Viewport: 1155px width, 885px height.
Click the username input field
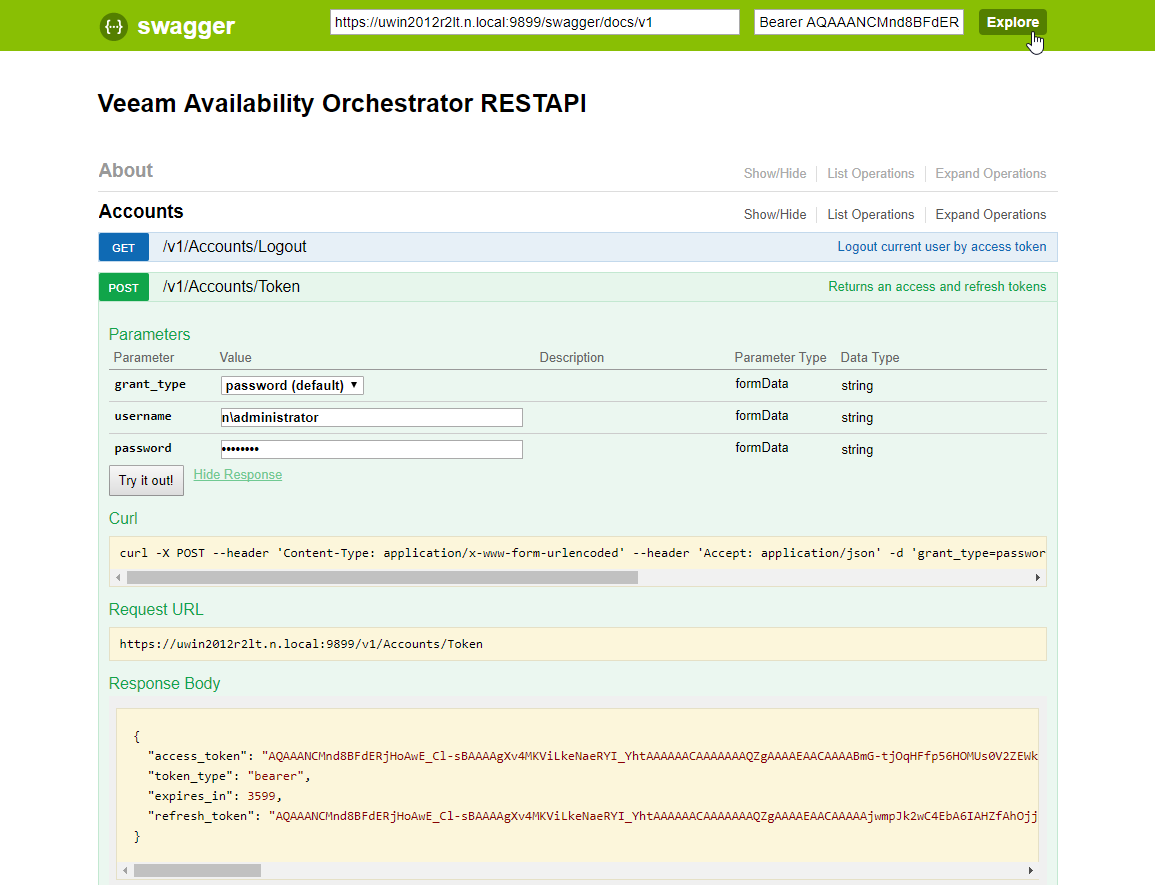point(372,417)
